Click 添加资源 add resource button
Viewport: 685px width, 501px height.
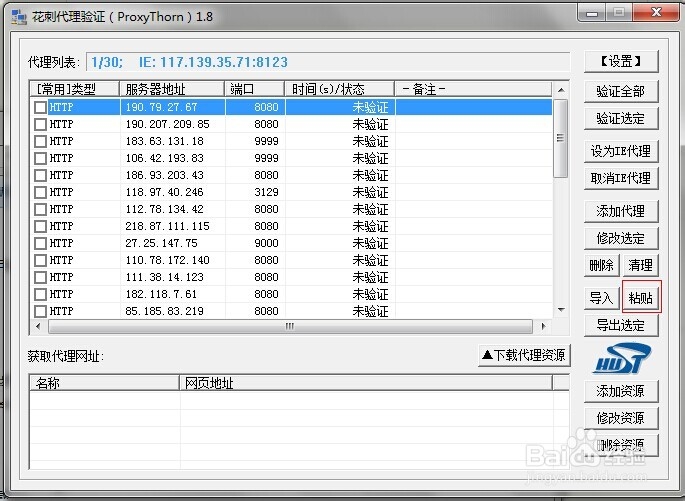621,391
